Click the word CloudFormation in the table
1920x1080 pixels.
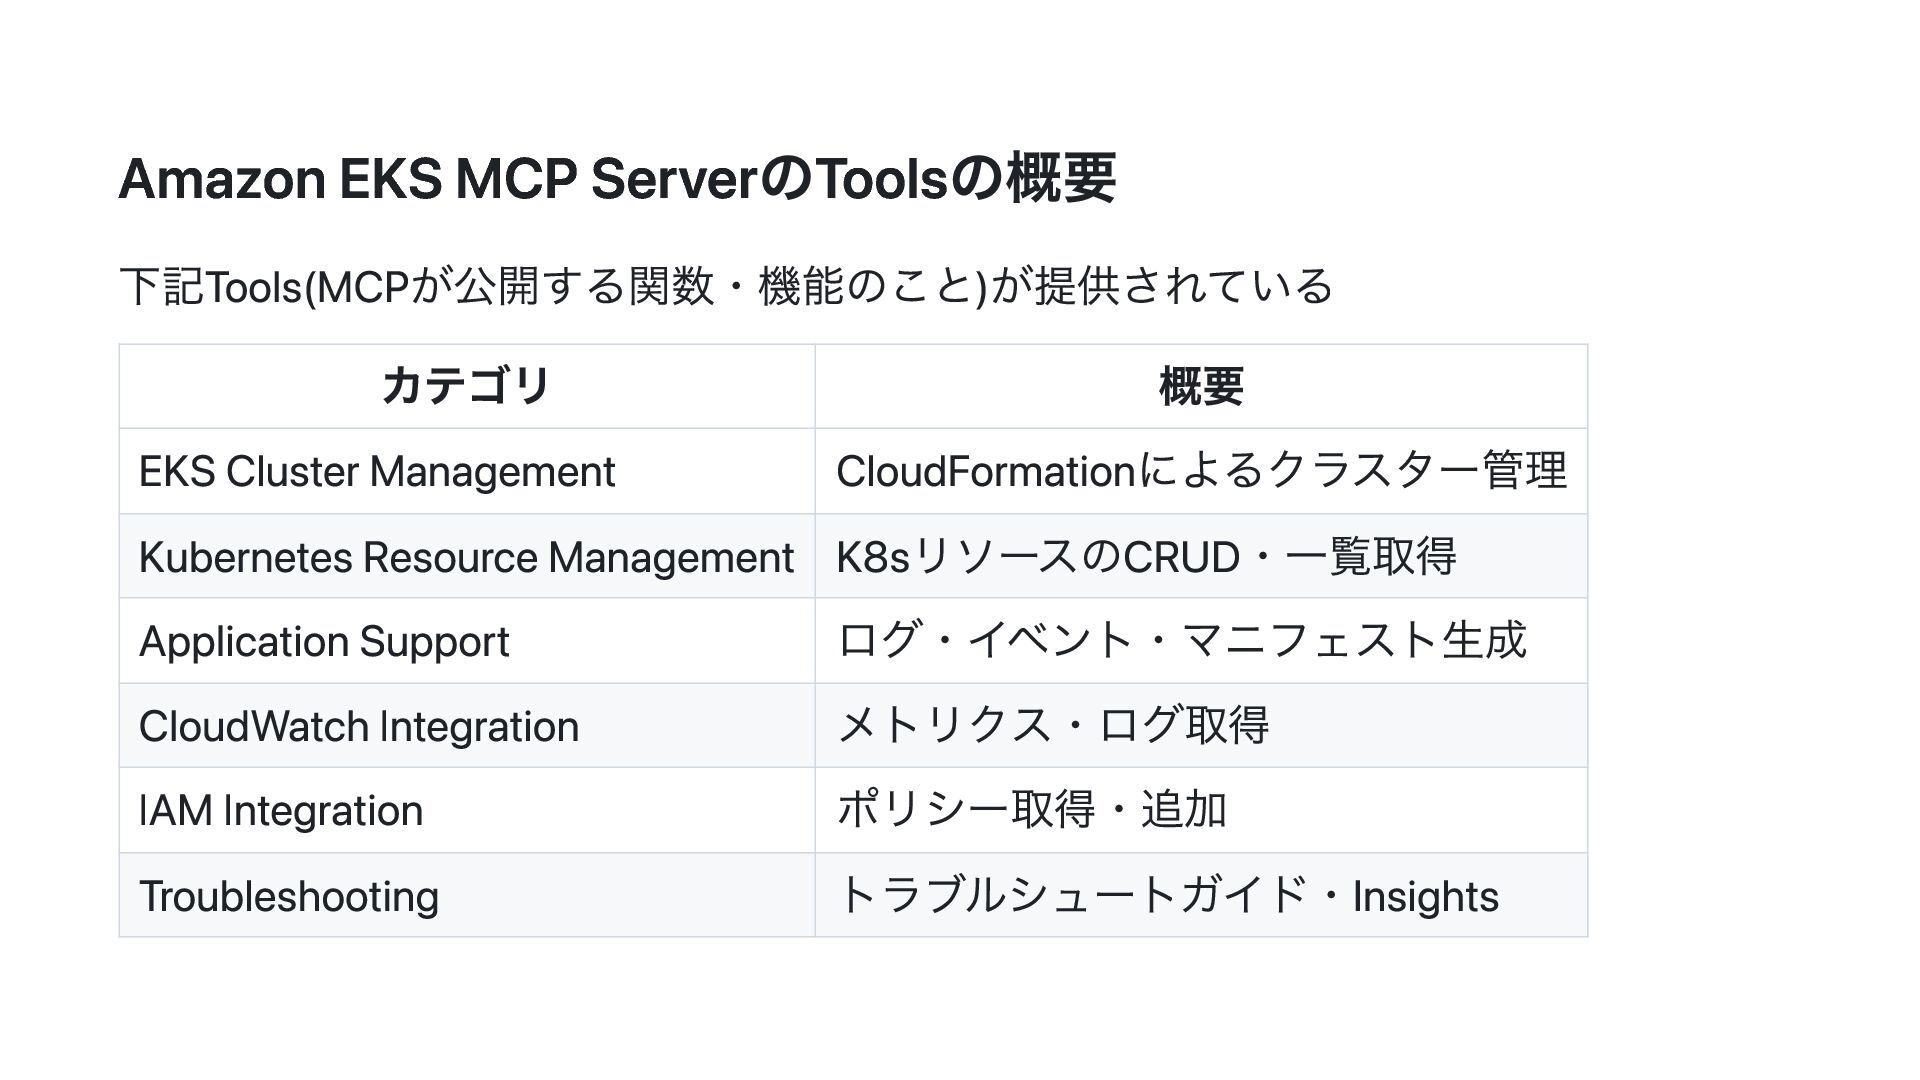tap(985, 472)
